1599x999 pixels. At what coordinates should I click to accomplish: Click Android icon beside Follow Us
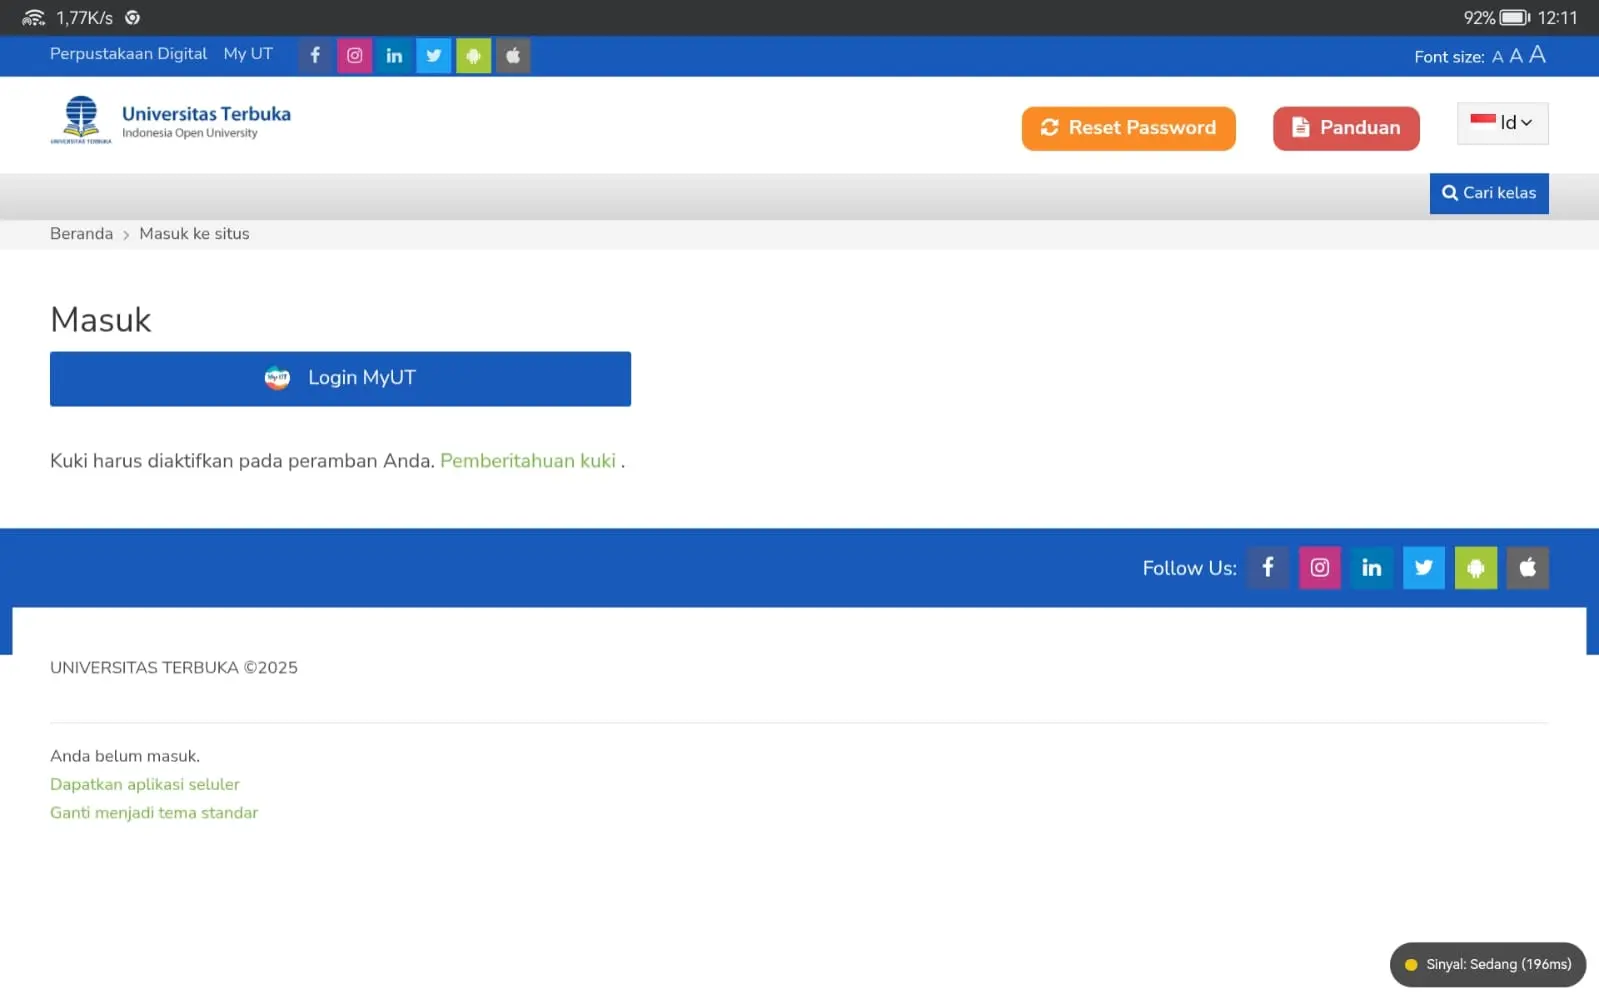point(1476,568)
